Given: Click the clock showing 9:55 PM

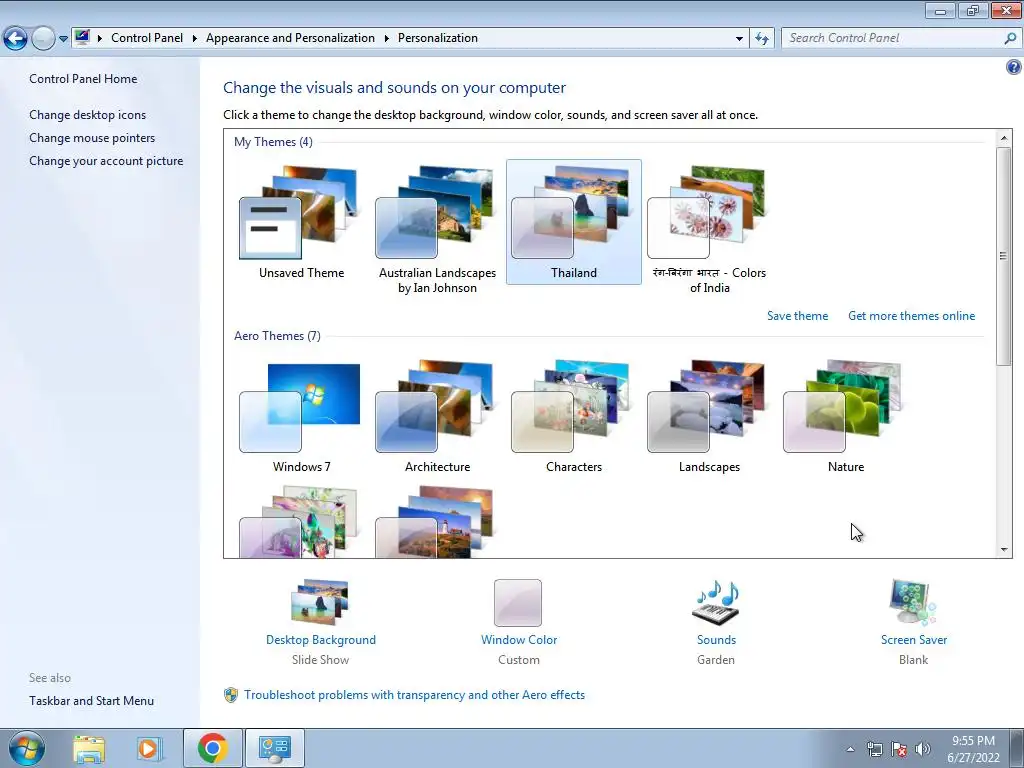Looking at the screenshot, I should coord(973,741).
